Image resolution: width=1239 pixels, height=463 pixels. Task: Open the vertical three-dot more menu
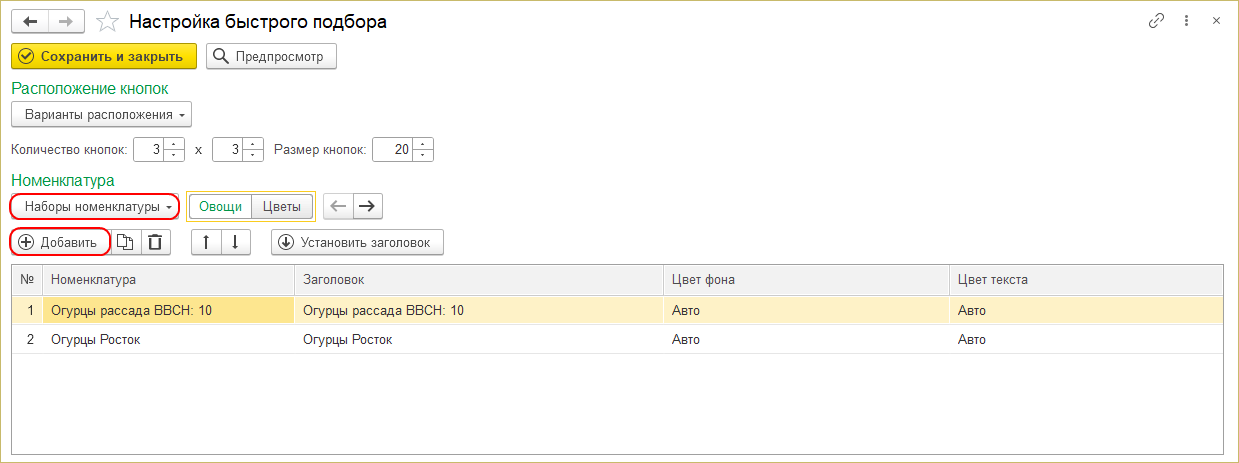1186,21
